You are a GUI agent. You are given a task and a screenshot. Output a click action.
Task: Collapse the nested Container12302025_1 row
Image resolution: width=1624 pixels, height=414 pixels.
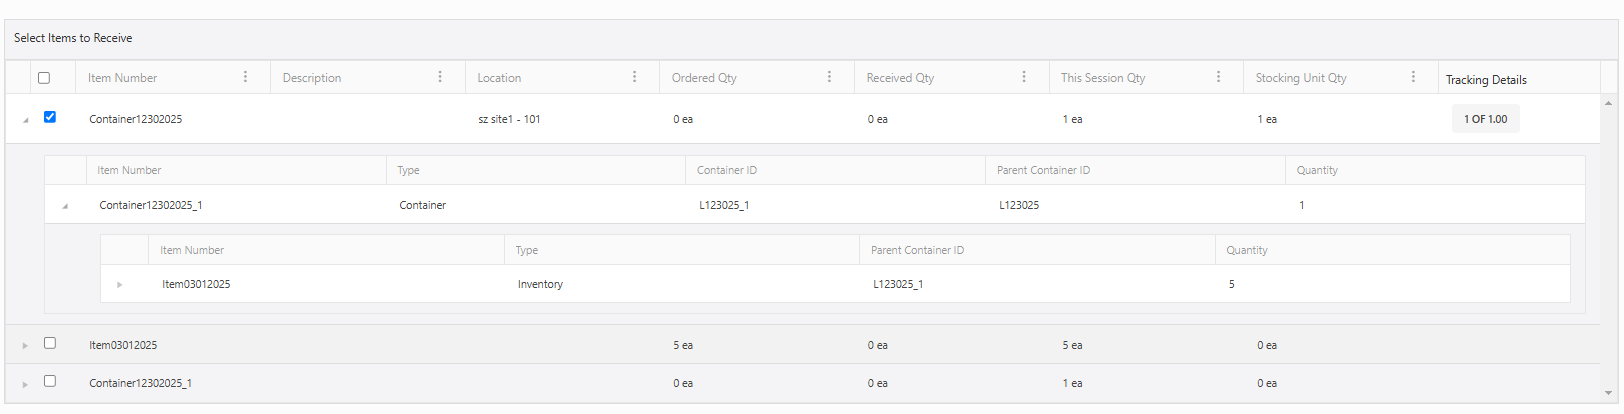[x=65, y=206]
